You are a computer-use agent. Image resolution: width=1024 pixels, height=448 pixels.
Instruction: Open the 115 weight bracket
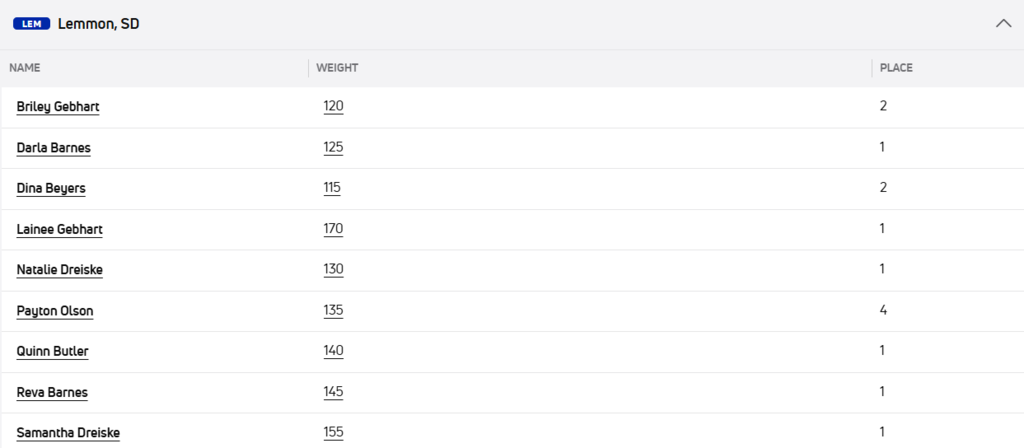333,188
